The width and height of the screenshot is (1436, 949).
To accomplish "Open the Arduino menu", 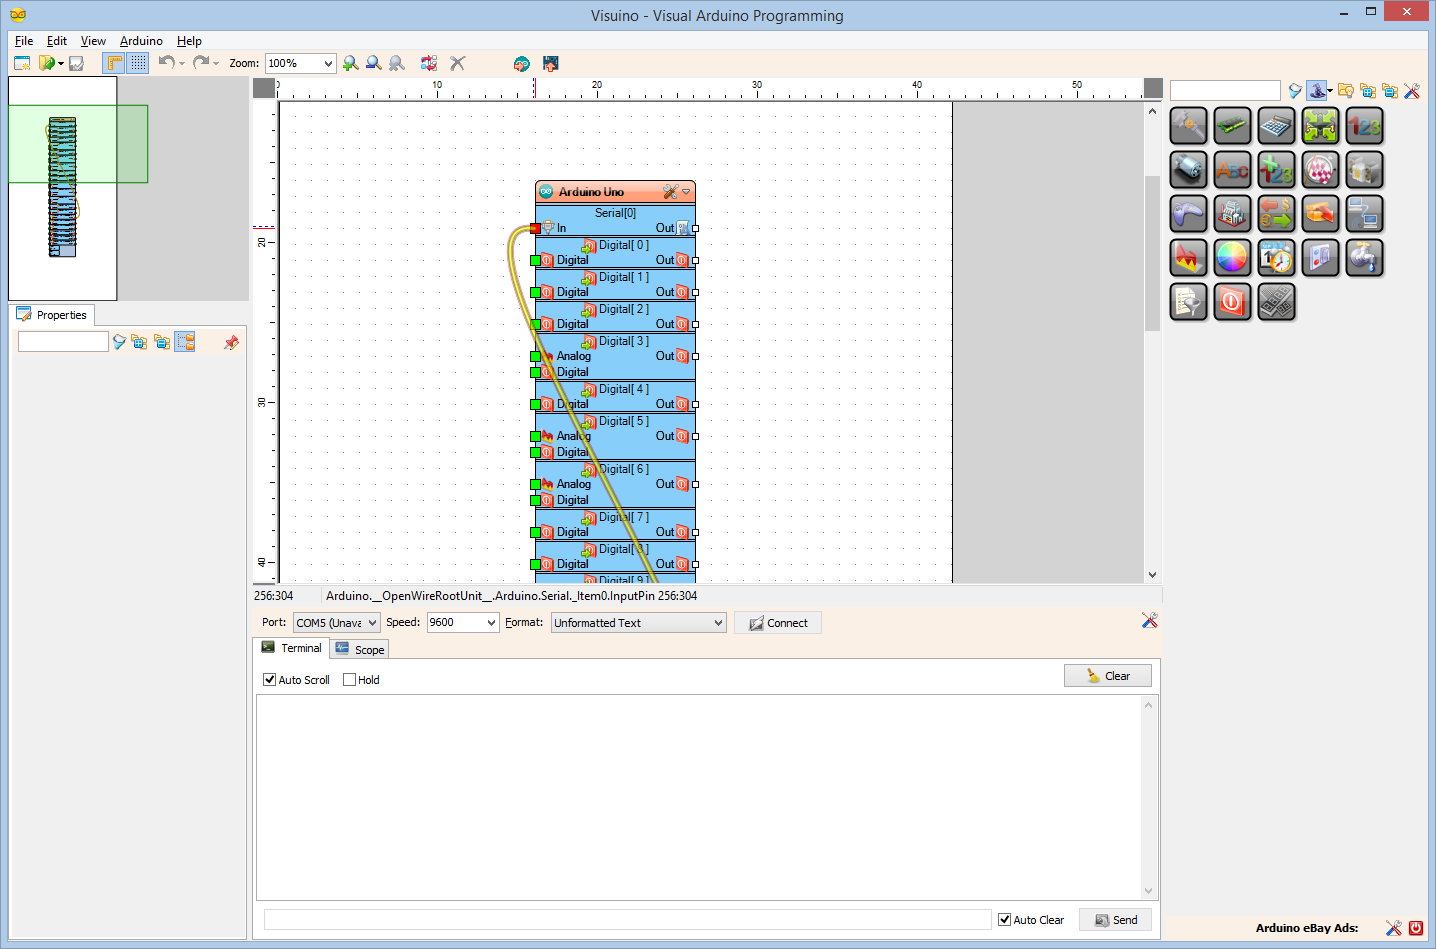I will pyautogui.click(x=140, y=41).
